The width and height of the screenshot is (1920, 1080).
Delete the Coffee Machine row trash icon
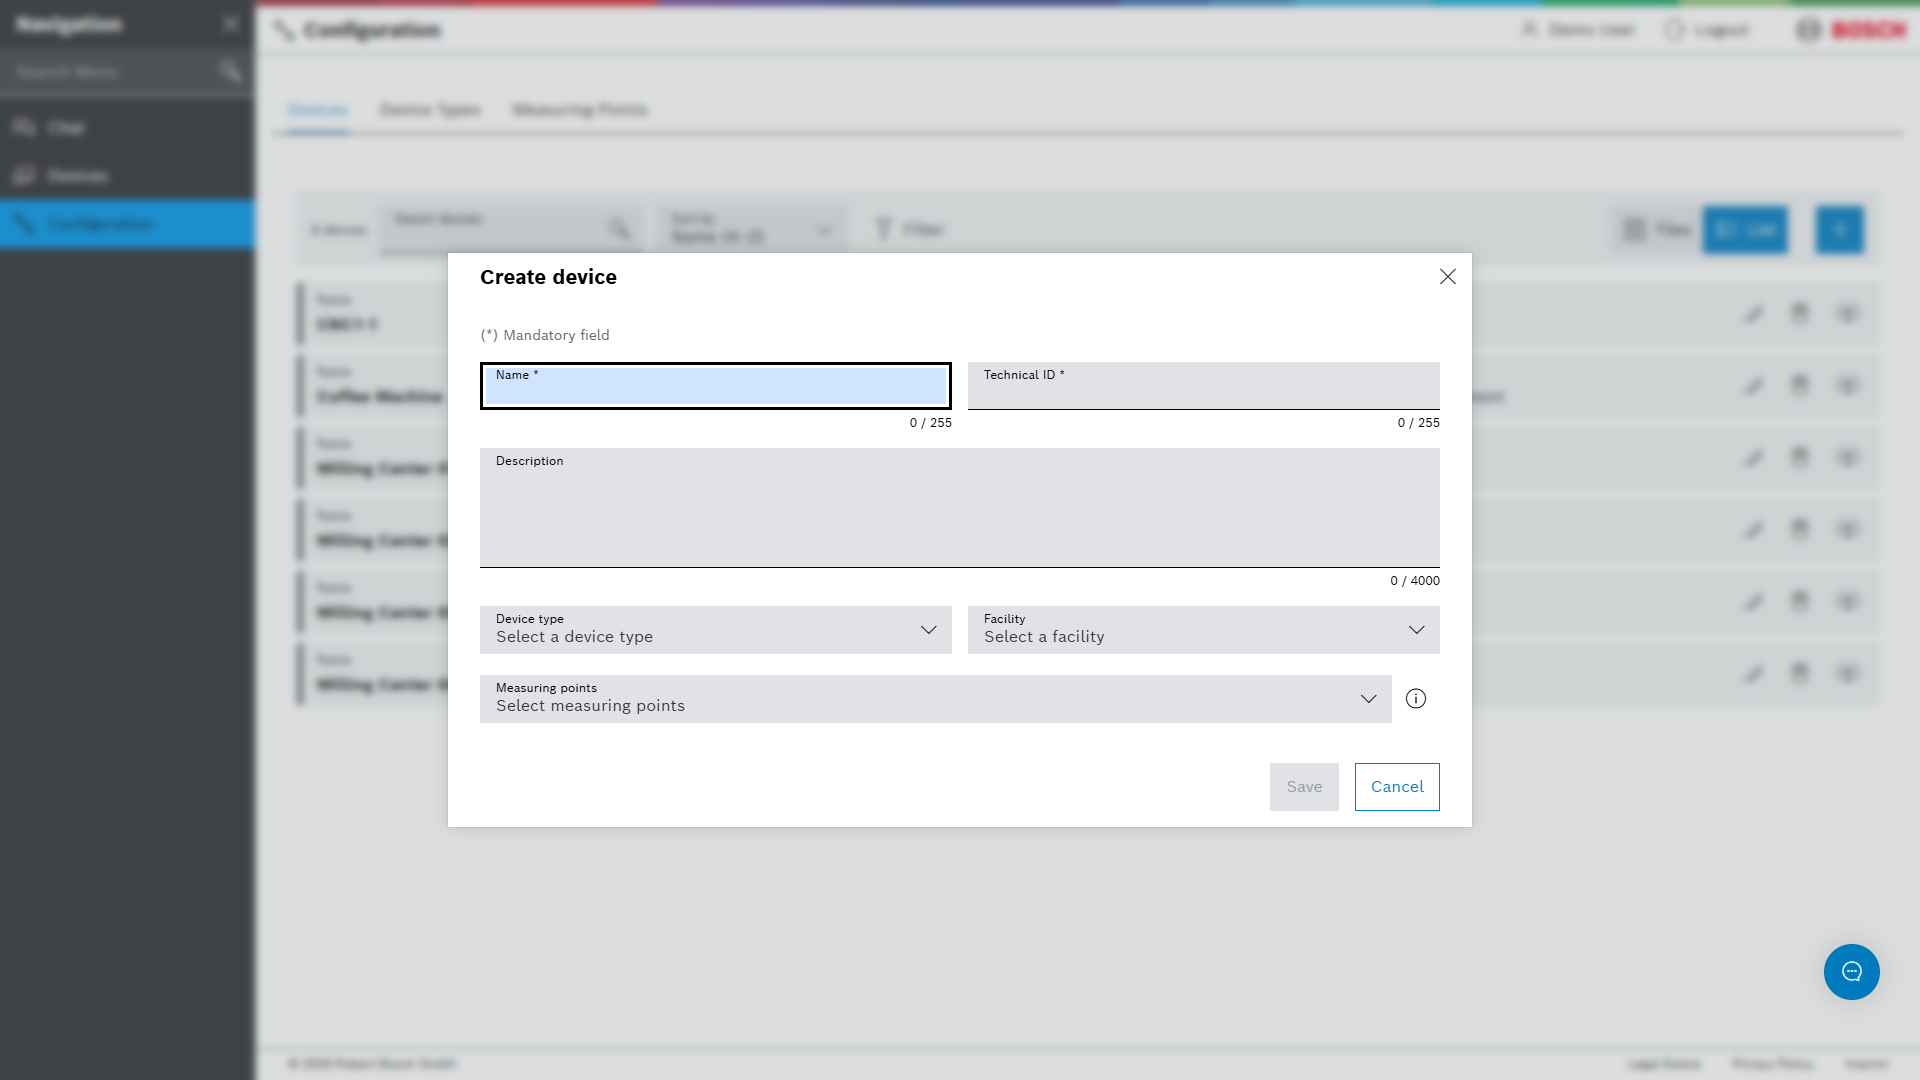coord(1800,386)
